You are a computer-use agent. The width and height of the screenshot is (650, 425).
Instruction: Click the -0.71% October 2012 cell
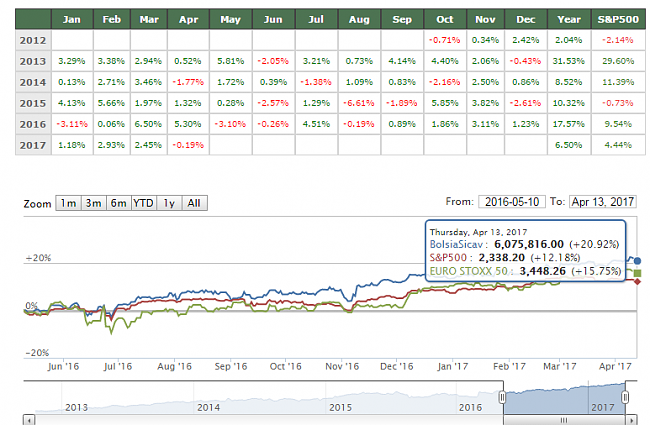coord(445,40)
